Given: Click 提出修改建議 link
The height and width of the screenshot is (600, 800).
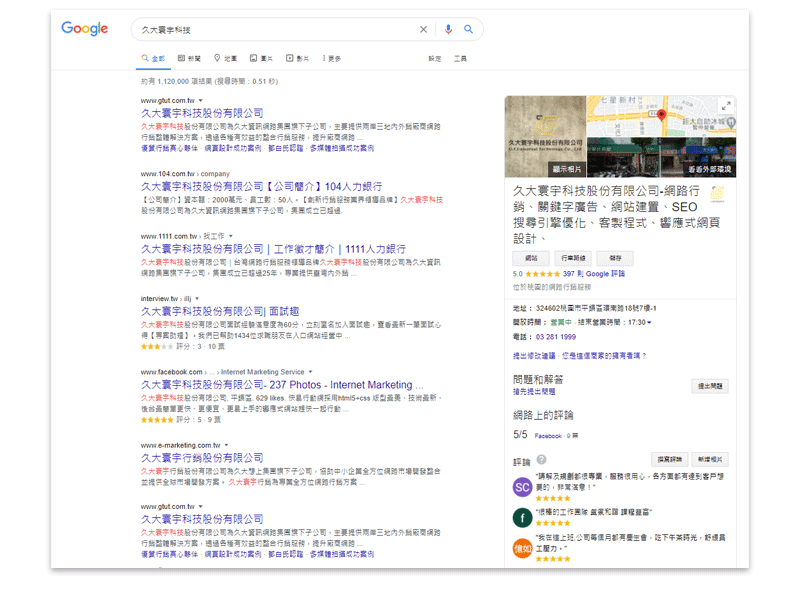Looking at the screenshot, I should pyautogui.click(x=534, y=356).
